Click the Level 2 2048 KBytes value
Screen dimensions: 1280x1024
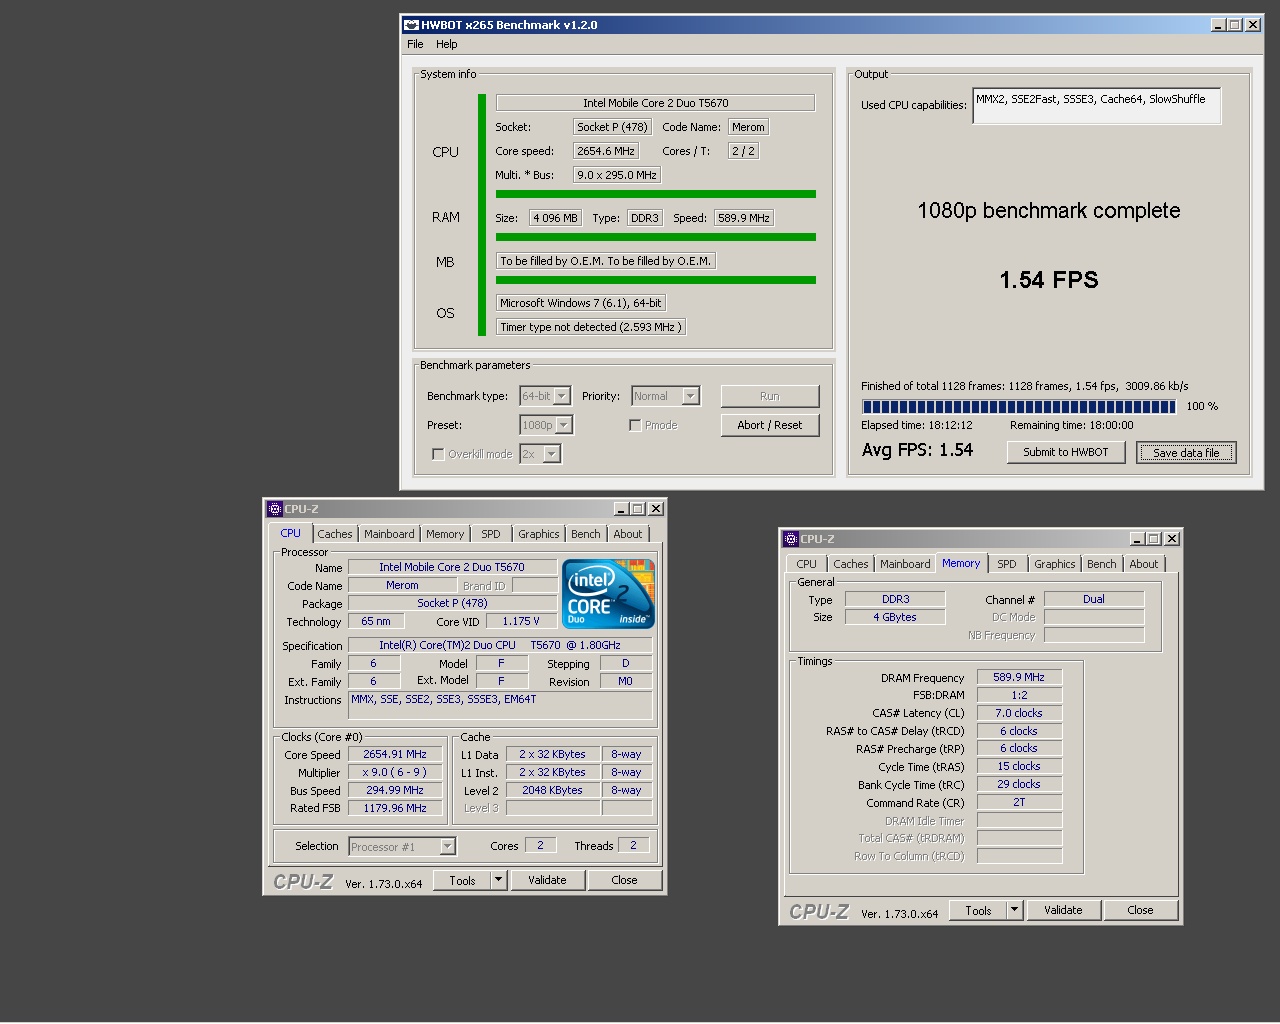point(552,790)
